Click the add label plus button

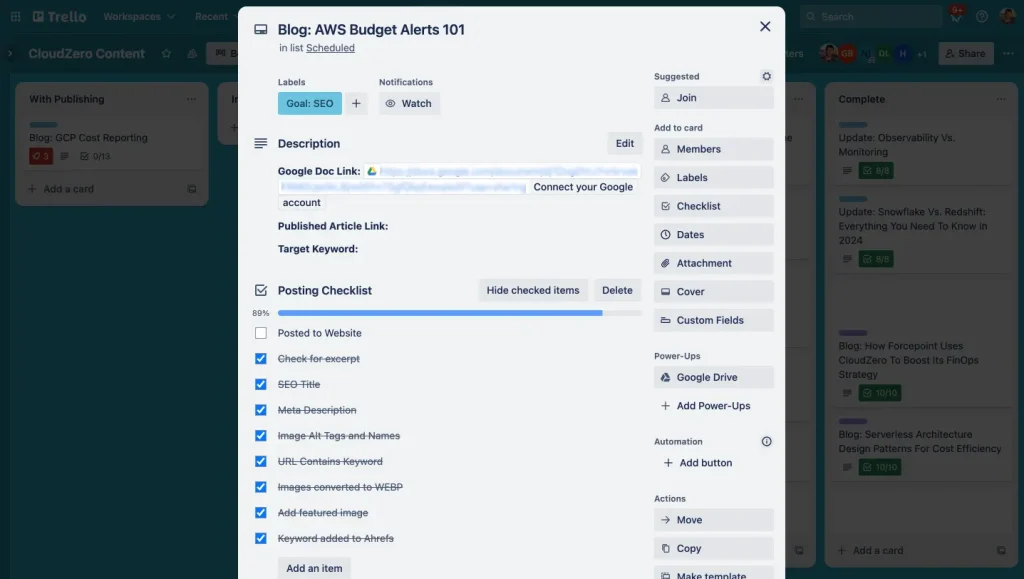coord(356,103)
